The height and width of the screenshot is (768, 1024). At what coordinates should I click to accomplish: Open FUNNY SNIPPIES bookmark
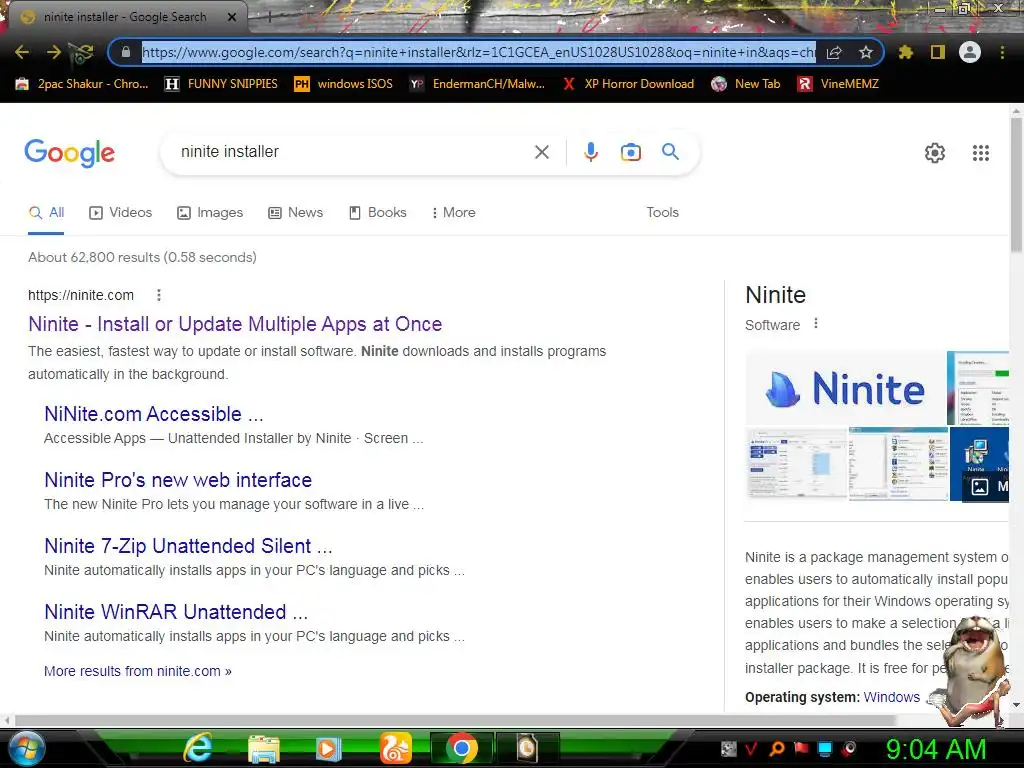coord(221,84)
